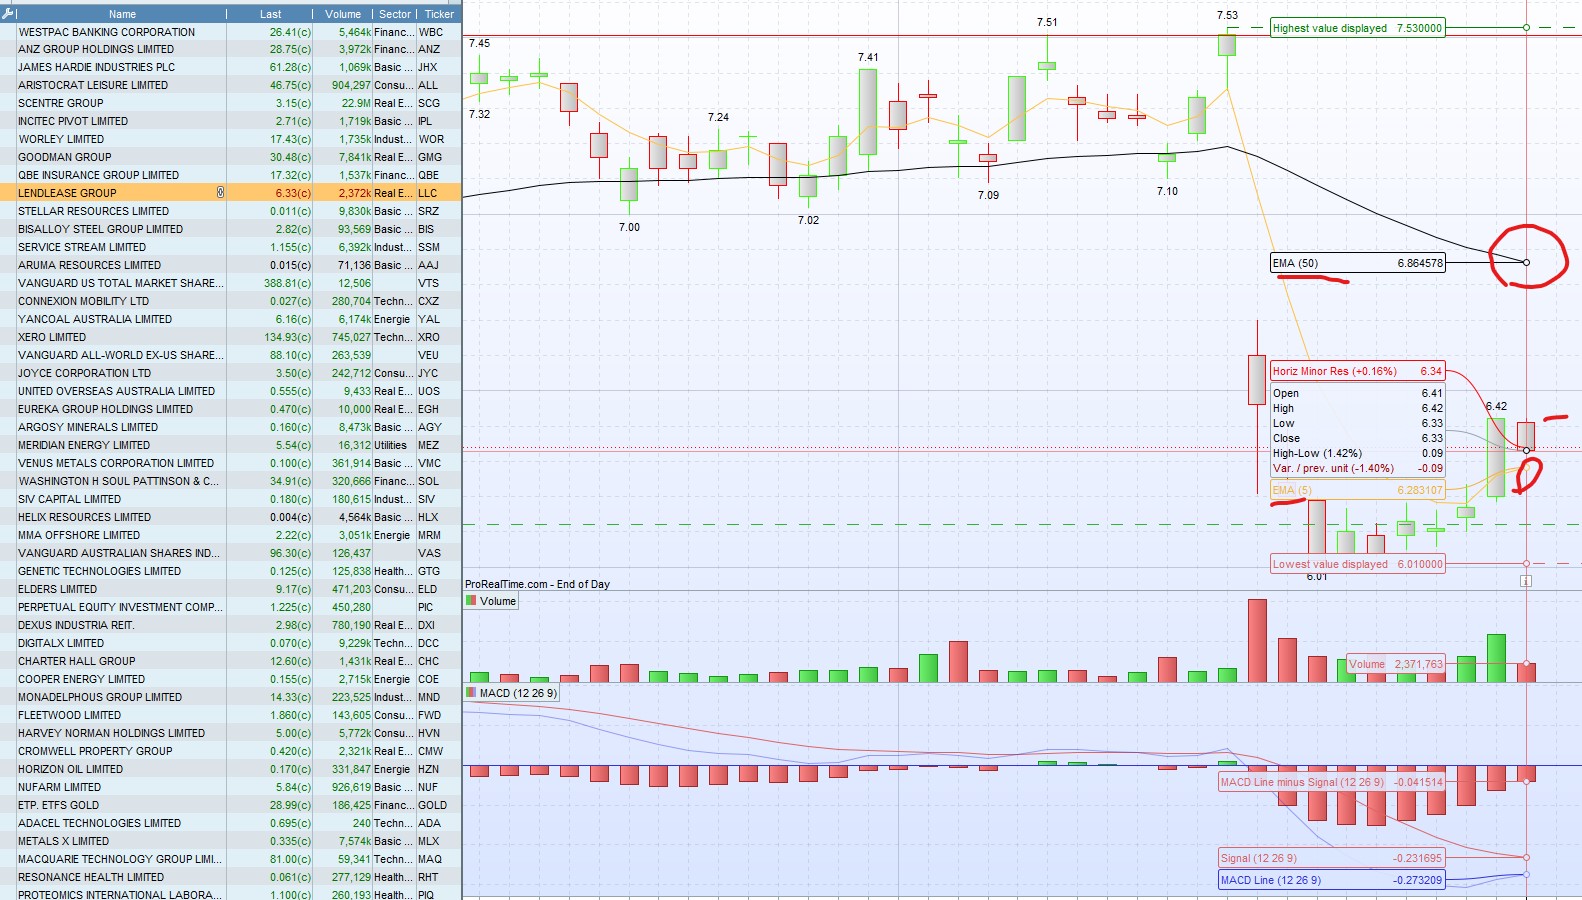Sort the list by the Volume column header
Viewport: 1582px width, 900px height.
pos(343,14)
